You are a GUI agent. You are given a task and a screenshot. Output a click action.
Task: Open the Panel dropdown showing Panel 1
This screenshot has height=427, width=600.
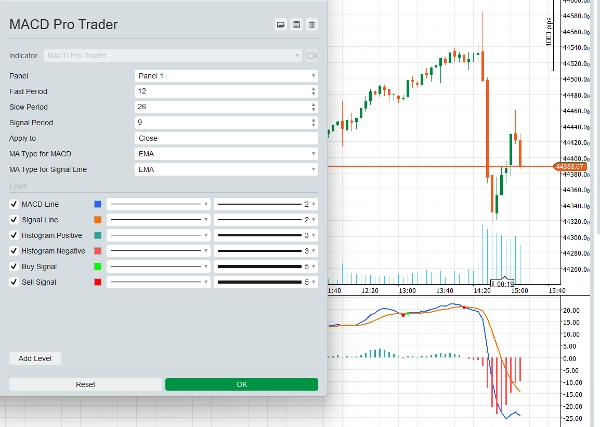point(226,76)
